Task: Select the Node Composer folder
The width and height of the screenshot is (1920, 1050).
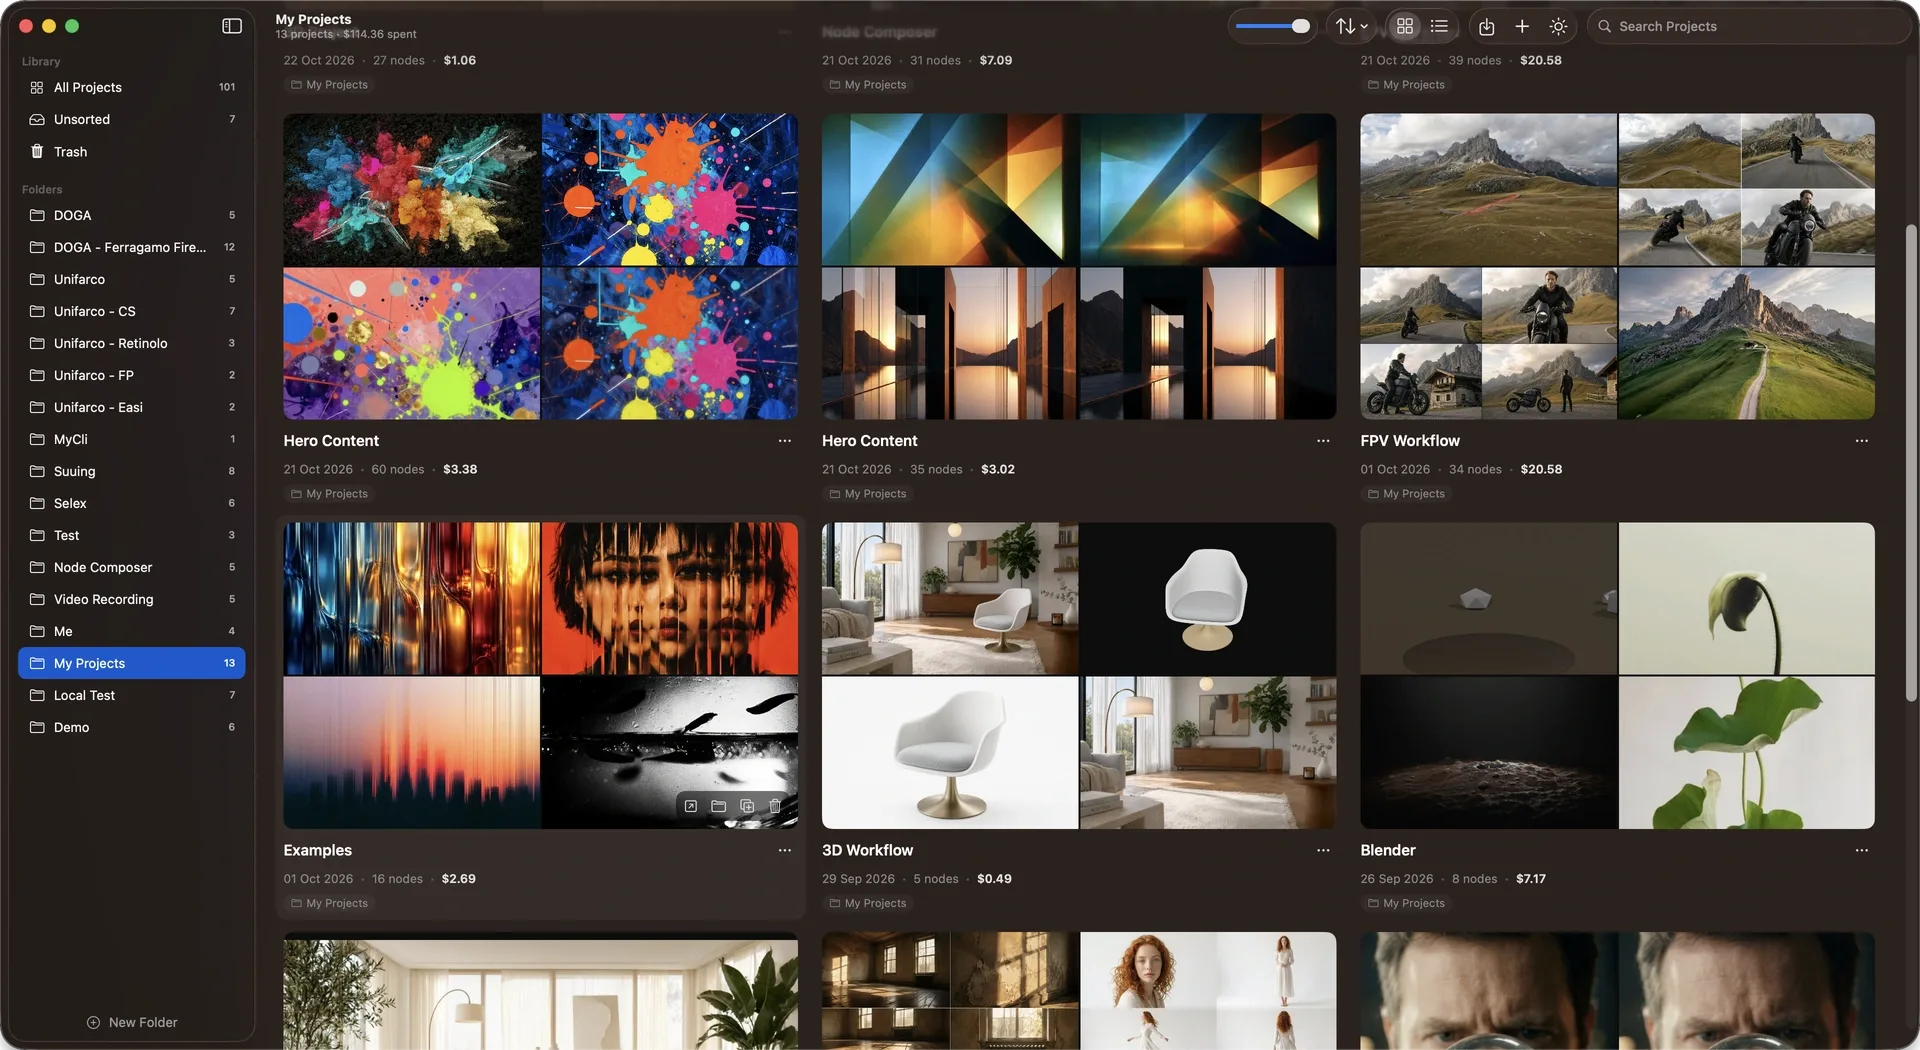Action: coord(132,567)
